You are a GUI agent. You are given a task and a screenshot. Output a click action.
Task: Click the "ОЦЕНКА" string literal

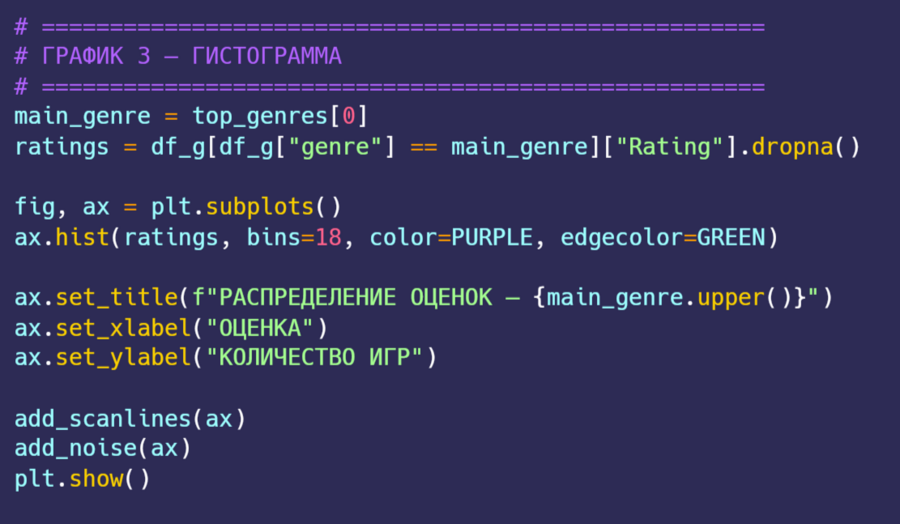[260, 328]
